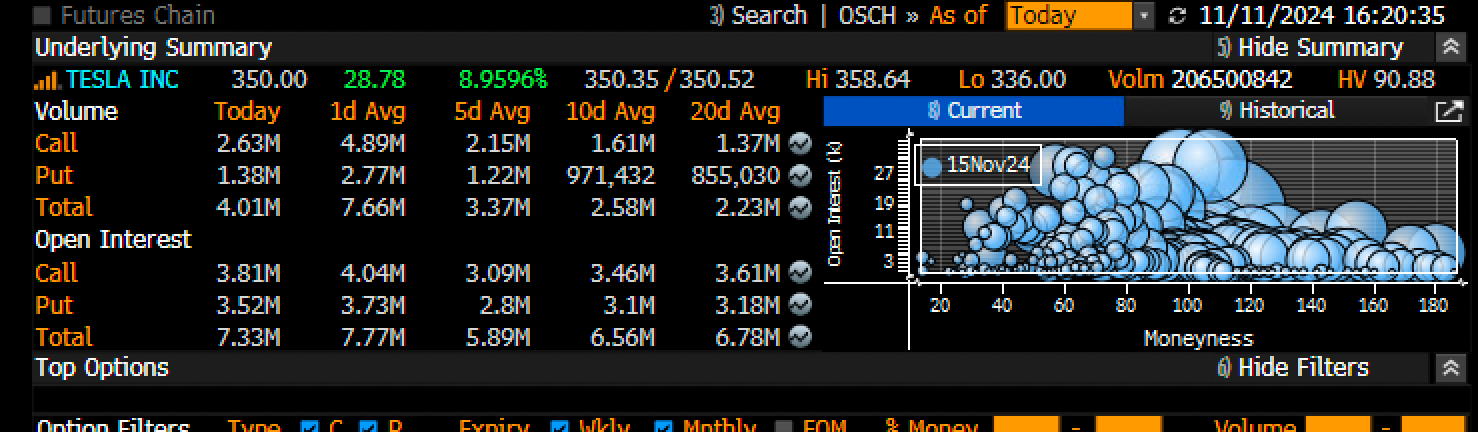Click chart icon in Total volume row
This screenshot has height=432, width=1478.
pyautogui.click(x=799, y=207)
